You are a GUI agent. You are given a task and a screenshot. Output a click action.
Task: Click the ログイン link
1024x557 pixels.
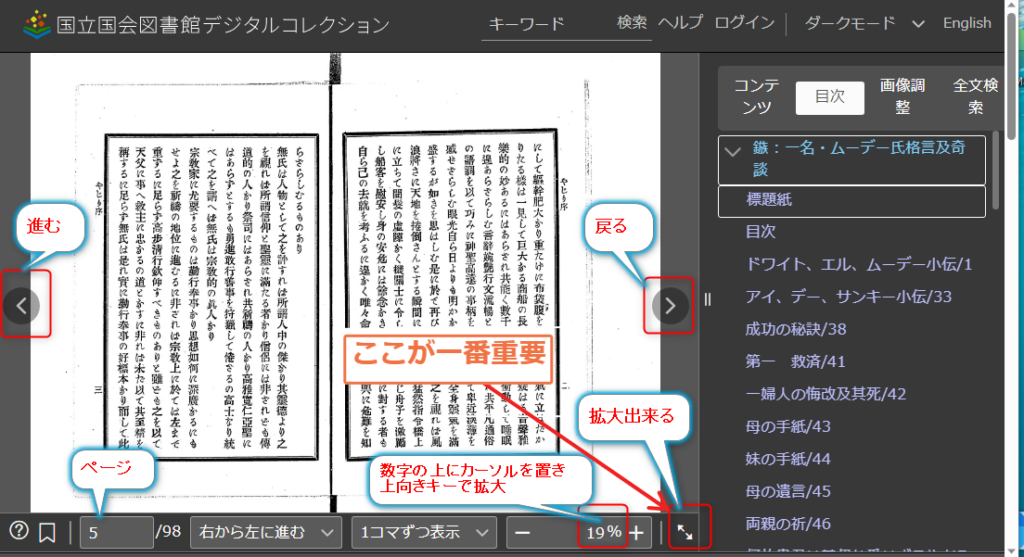click(x=745, y=23)
